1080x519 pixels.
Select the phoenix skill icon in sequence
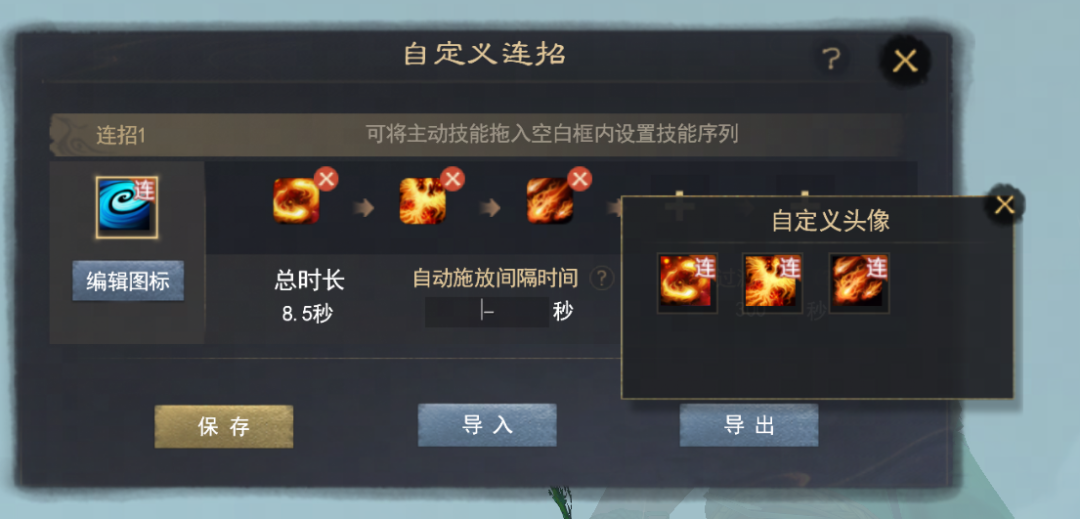(423, 201)
